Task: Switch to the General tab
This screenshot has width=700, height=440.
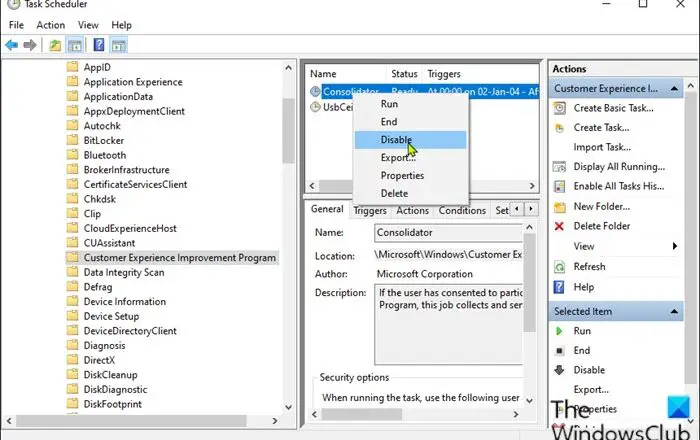Action: coord(327,209)
